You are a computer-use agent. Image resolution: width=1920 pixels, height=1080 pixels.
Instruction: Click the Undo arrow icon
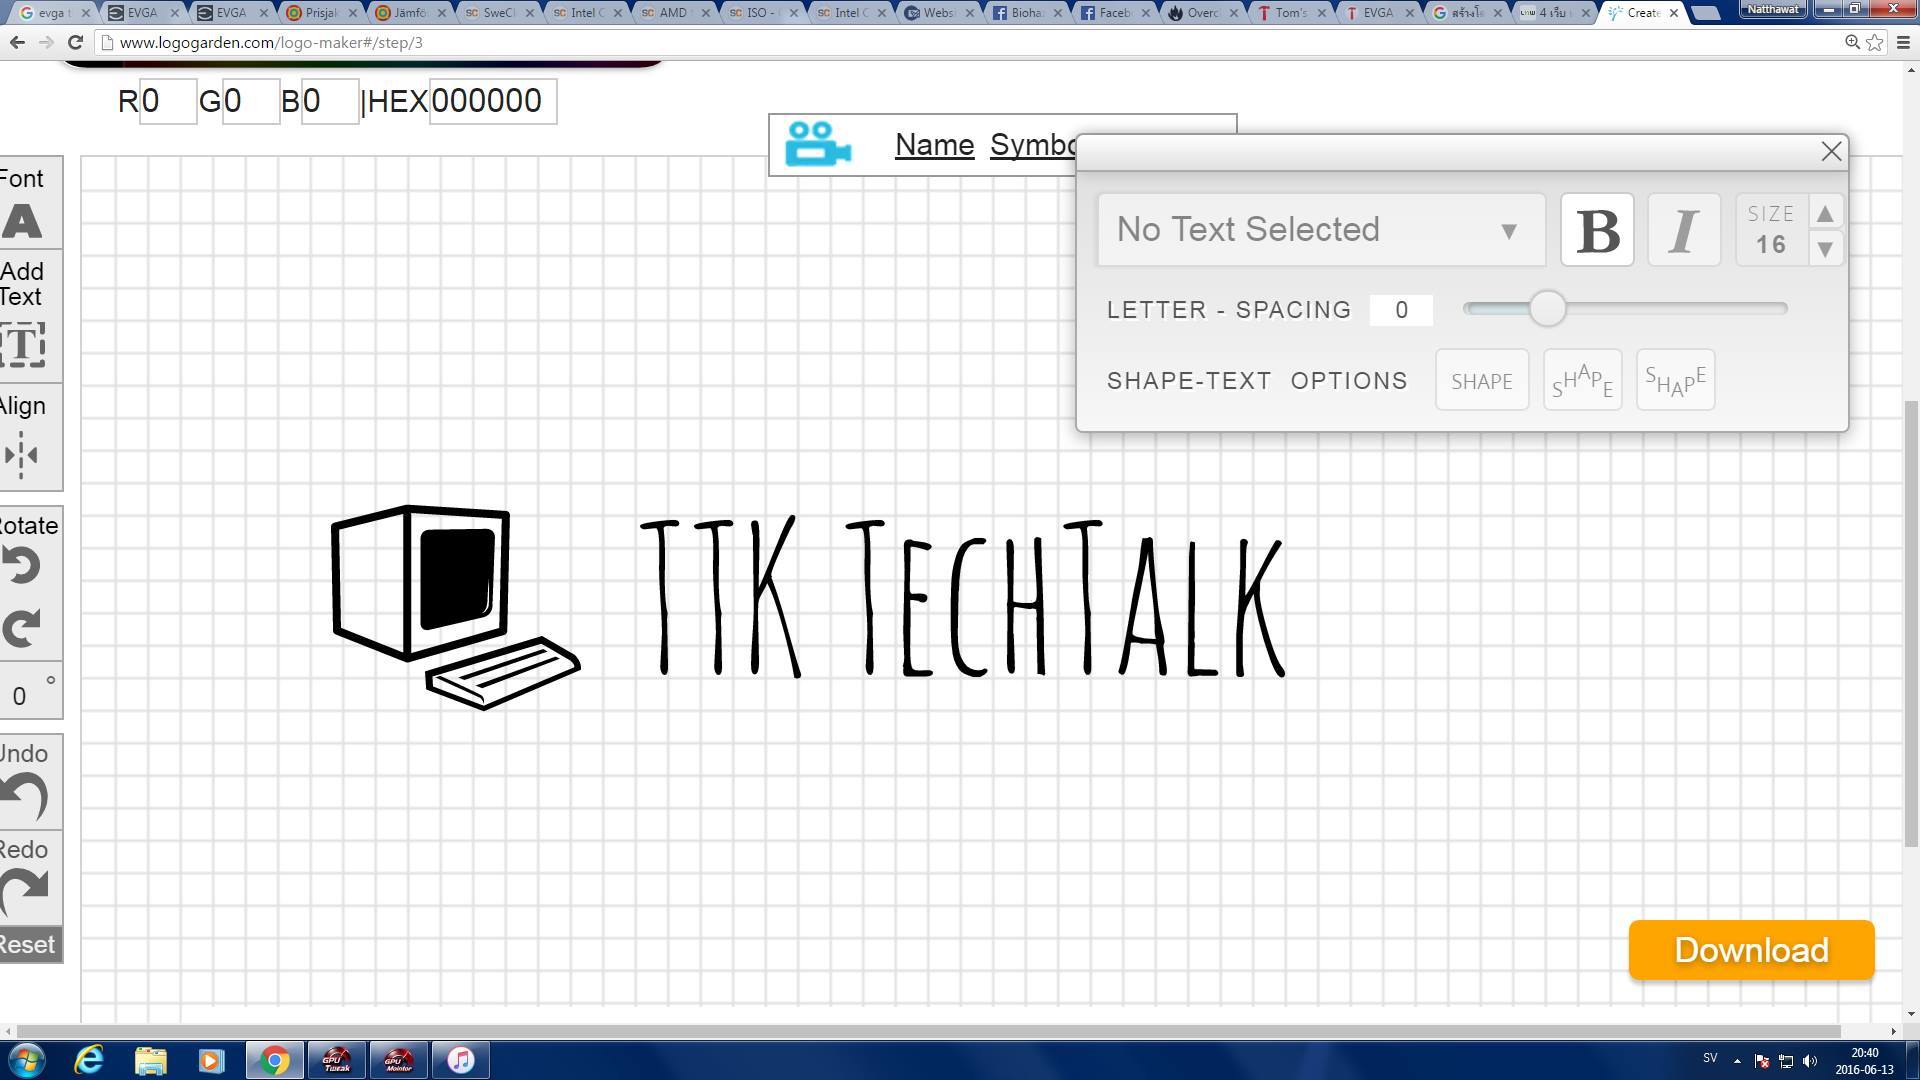(24, 797)
